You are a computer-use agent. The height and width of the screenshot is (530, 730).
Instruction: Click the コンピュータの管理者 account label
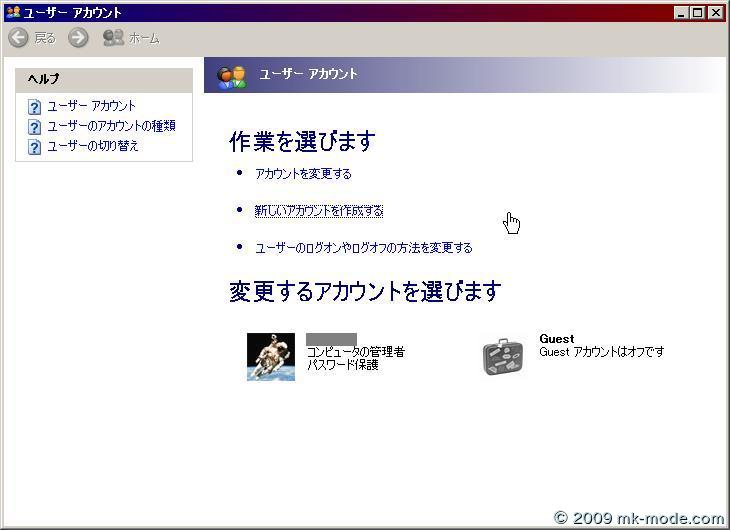click(x=355, y=352)
